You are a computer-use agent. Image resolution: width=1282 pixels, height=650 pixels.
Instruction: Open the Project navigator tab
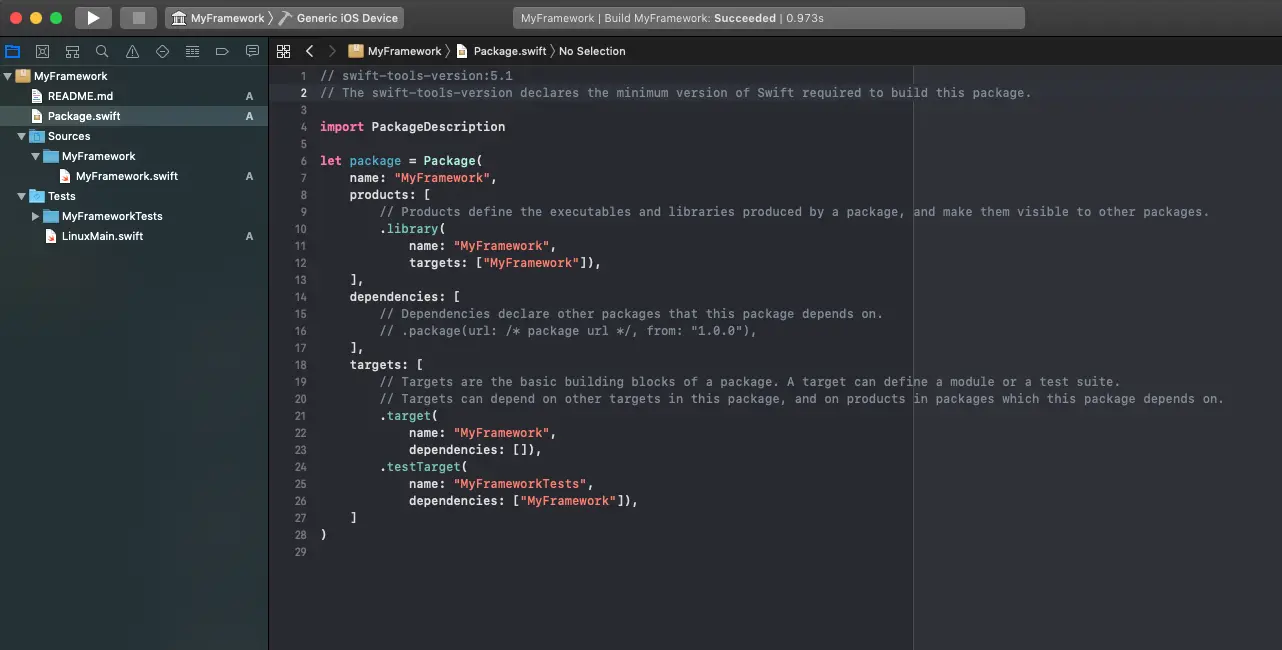coord(13,51)
